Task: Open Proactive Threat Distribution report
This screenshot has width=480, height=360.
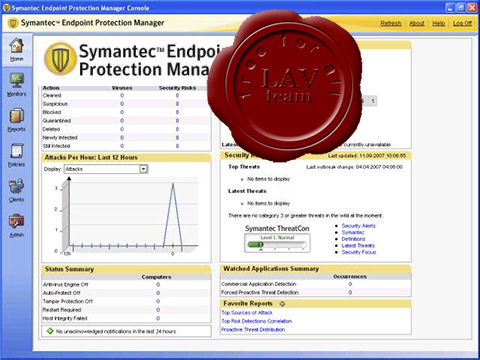Action: 253,329
